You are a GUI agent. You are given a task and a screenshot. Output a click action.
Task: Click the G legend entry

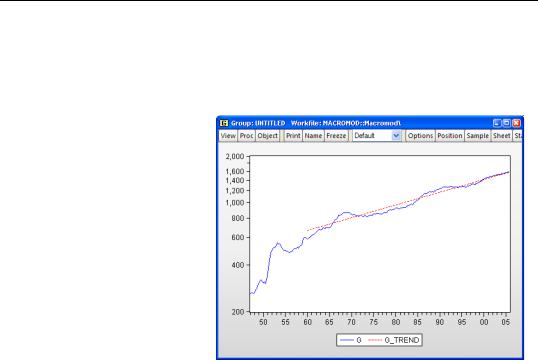pyautogui.click(x=351, y=340)
